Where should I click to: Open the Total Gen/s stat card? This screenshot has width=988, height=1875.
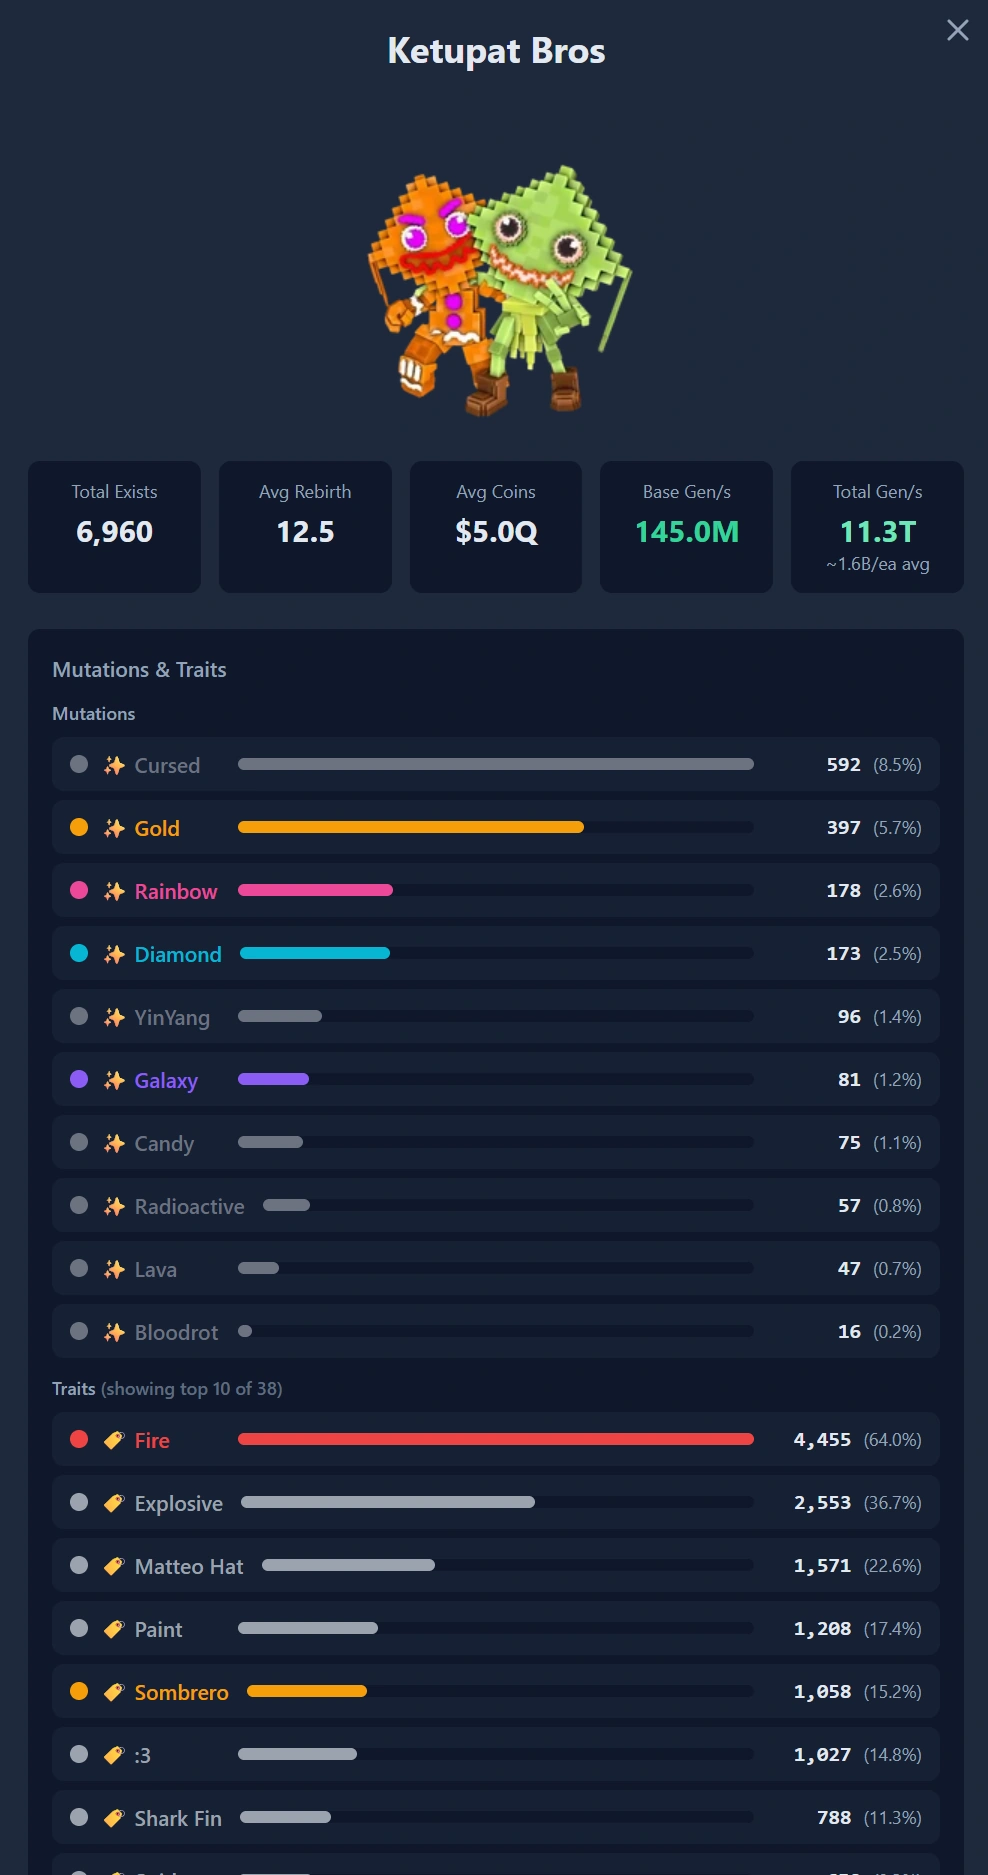pos(877,527)
